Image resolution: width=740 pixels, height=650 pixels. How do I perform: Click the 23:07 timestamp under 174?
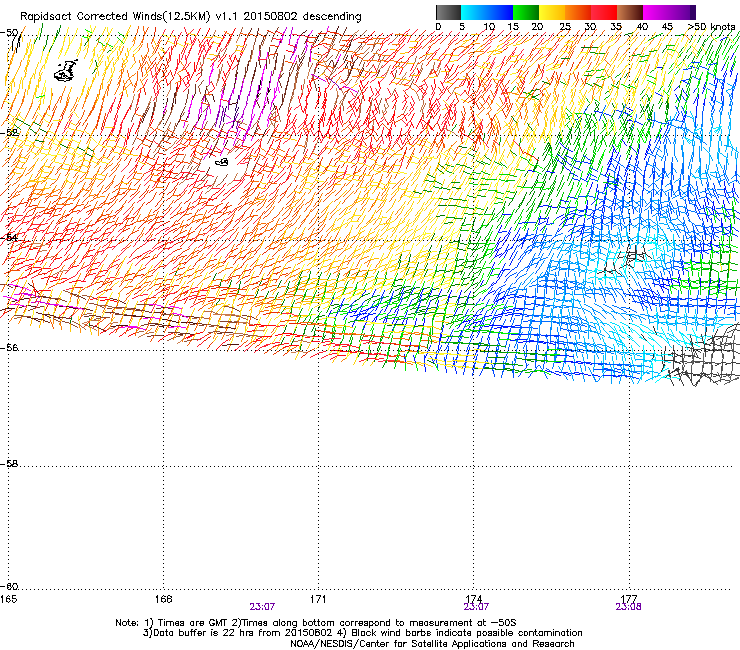(476, 607)
